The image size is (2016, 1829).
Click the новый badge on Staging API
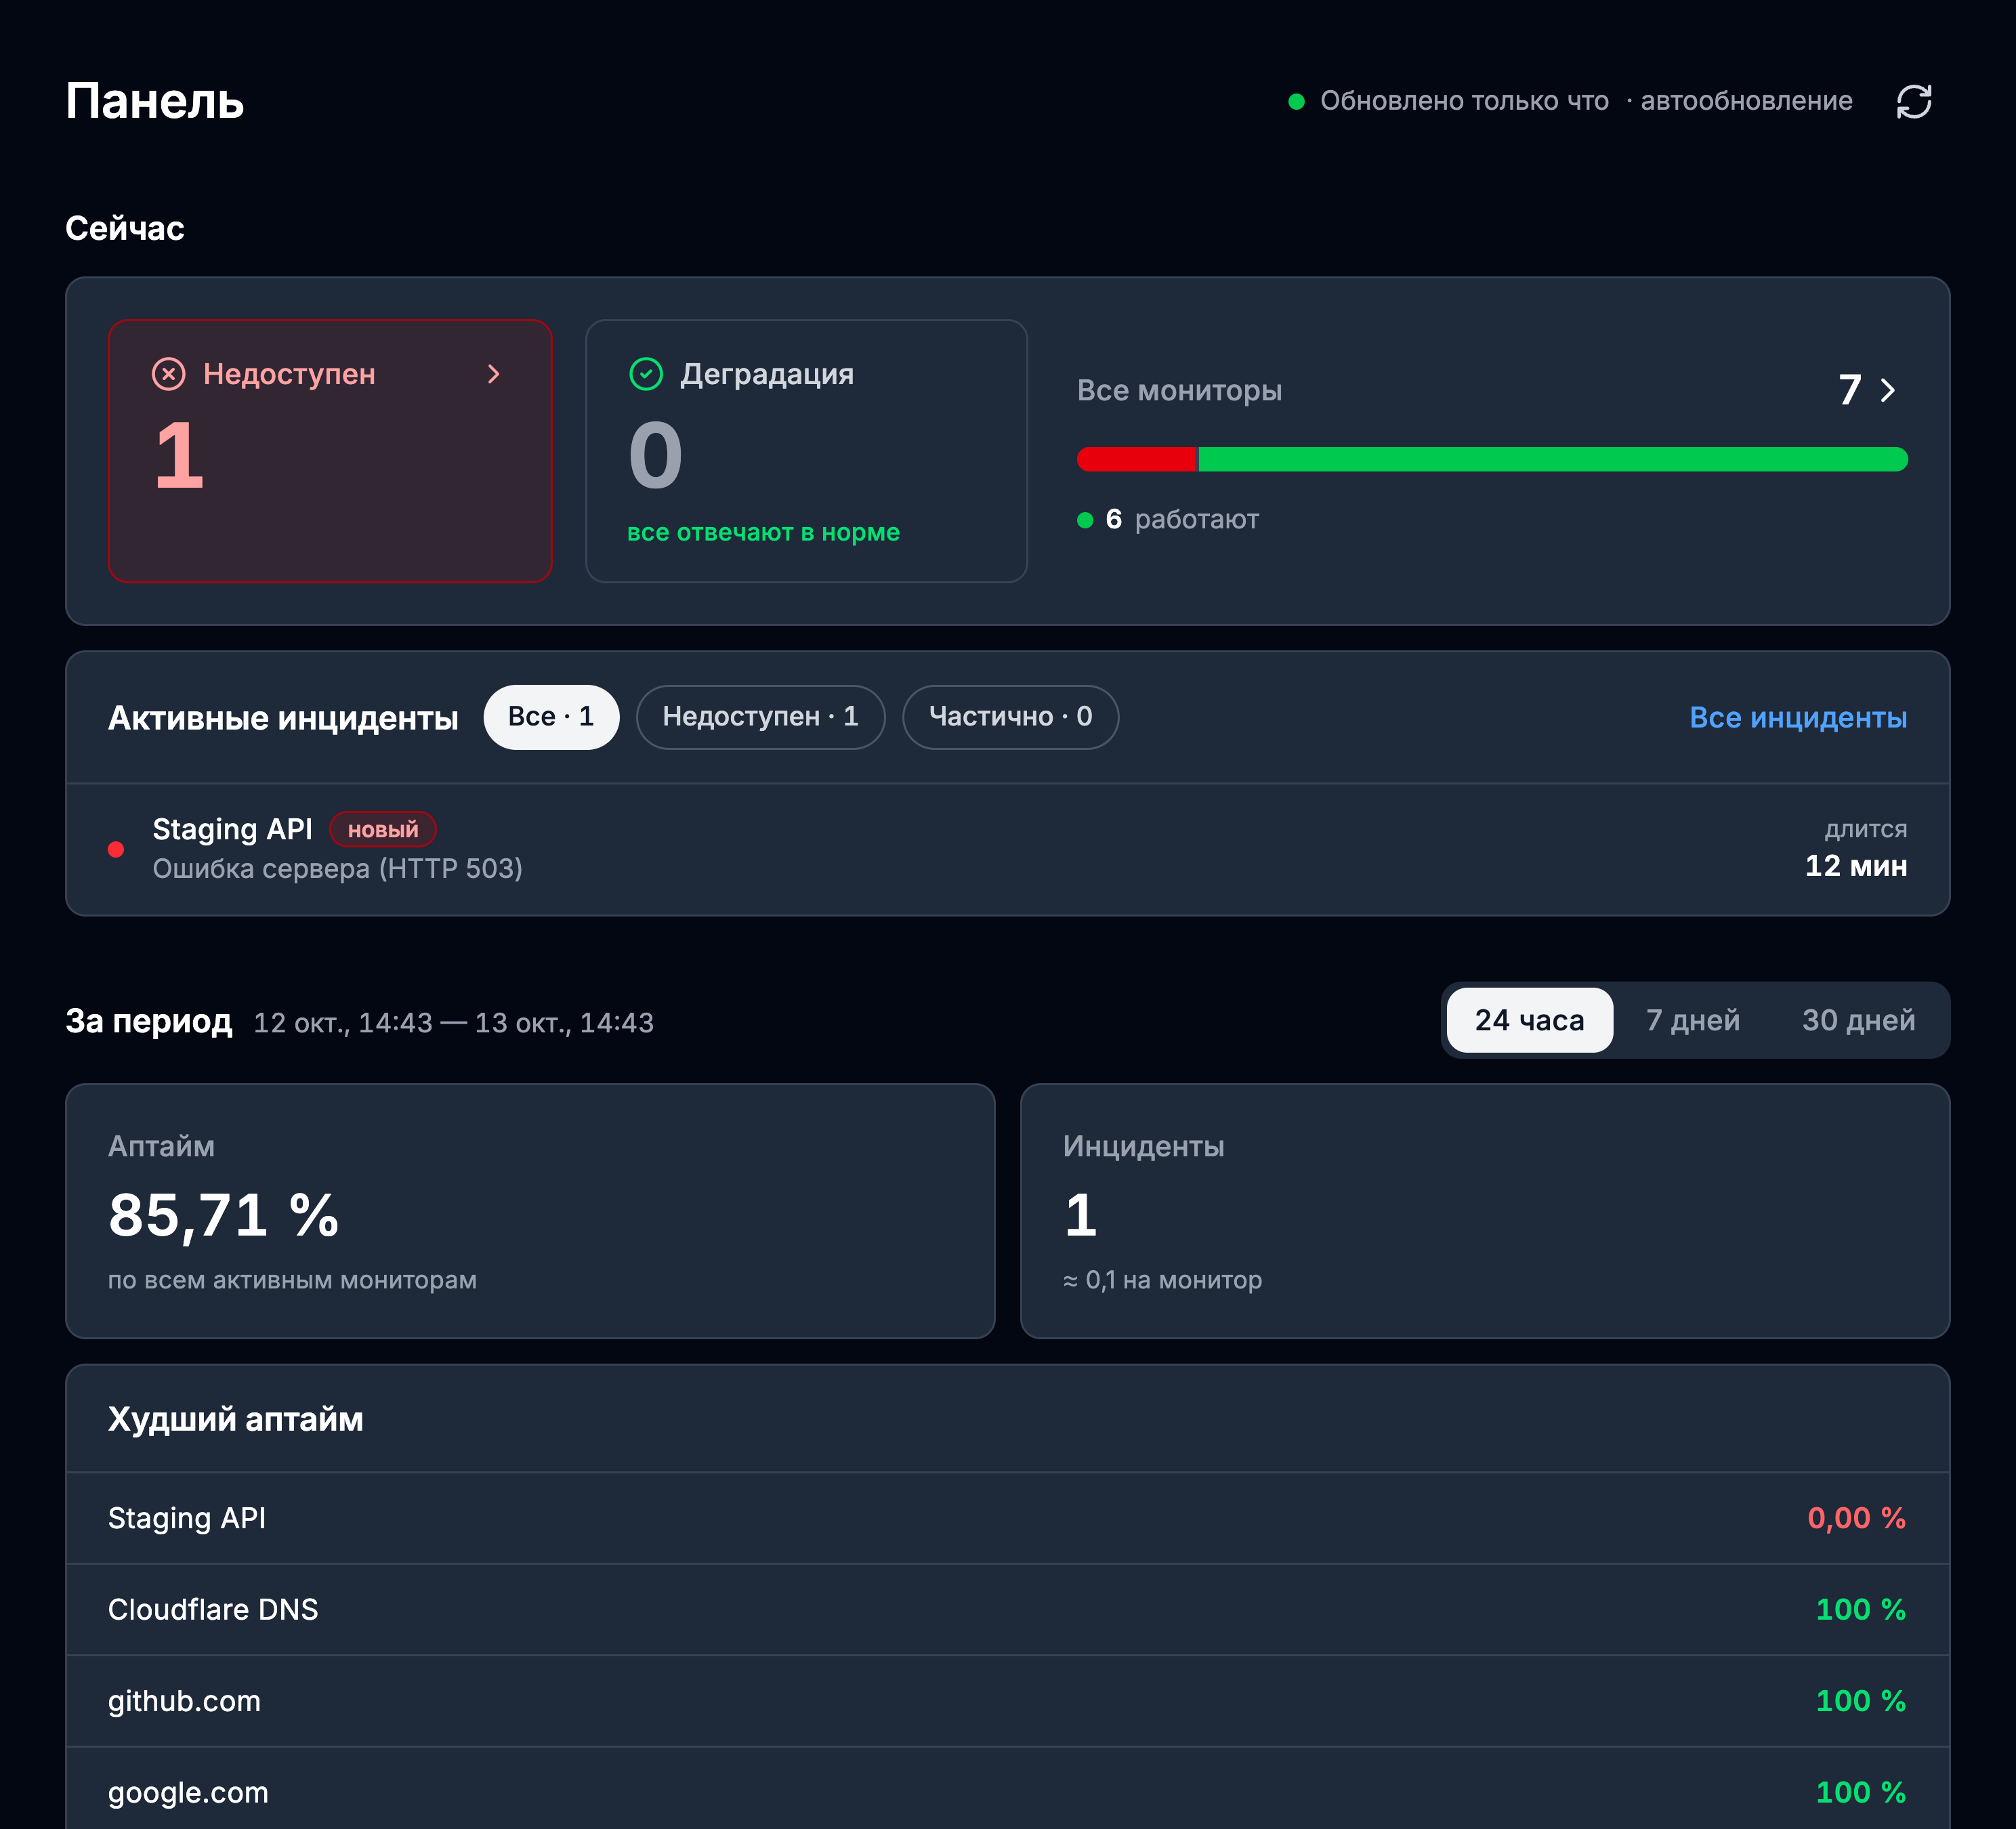383,830
